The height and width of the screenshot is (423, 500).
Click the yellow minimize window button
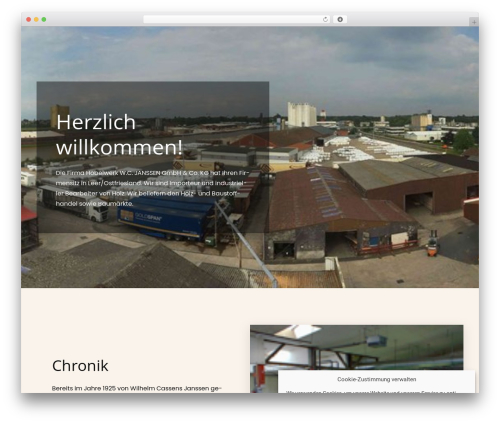coord(36,20)
